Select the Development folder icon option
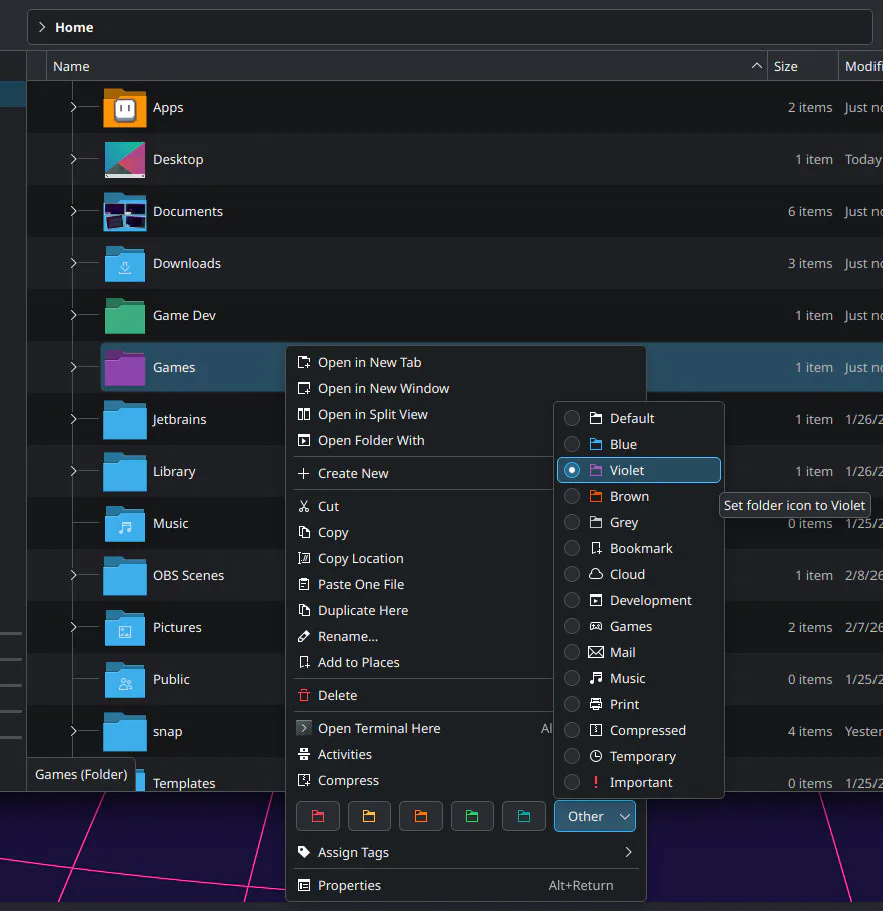Image resolution: width=883 pixels, height=911 pixels. pos(639,601)
